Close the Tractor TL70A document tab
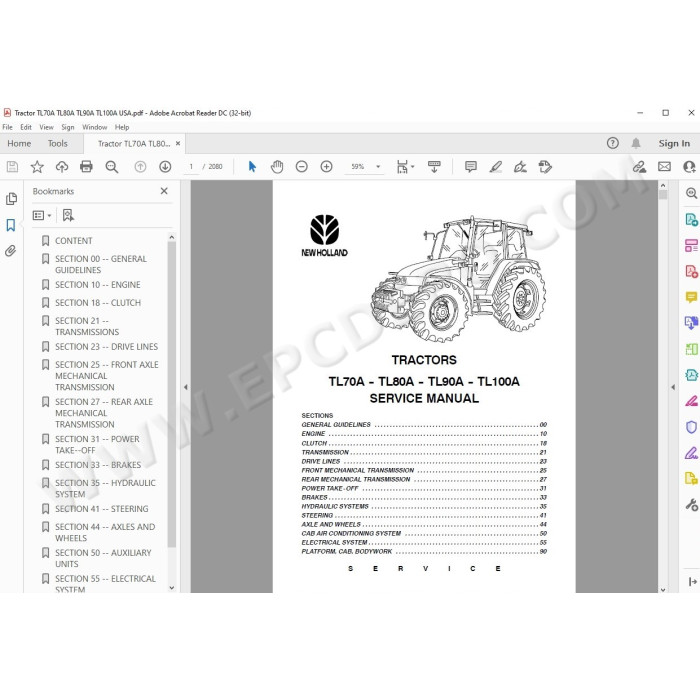Screen dimensions: 700x700 click(178, 143)
